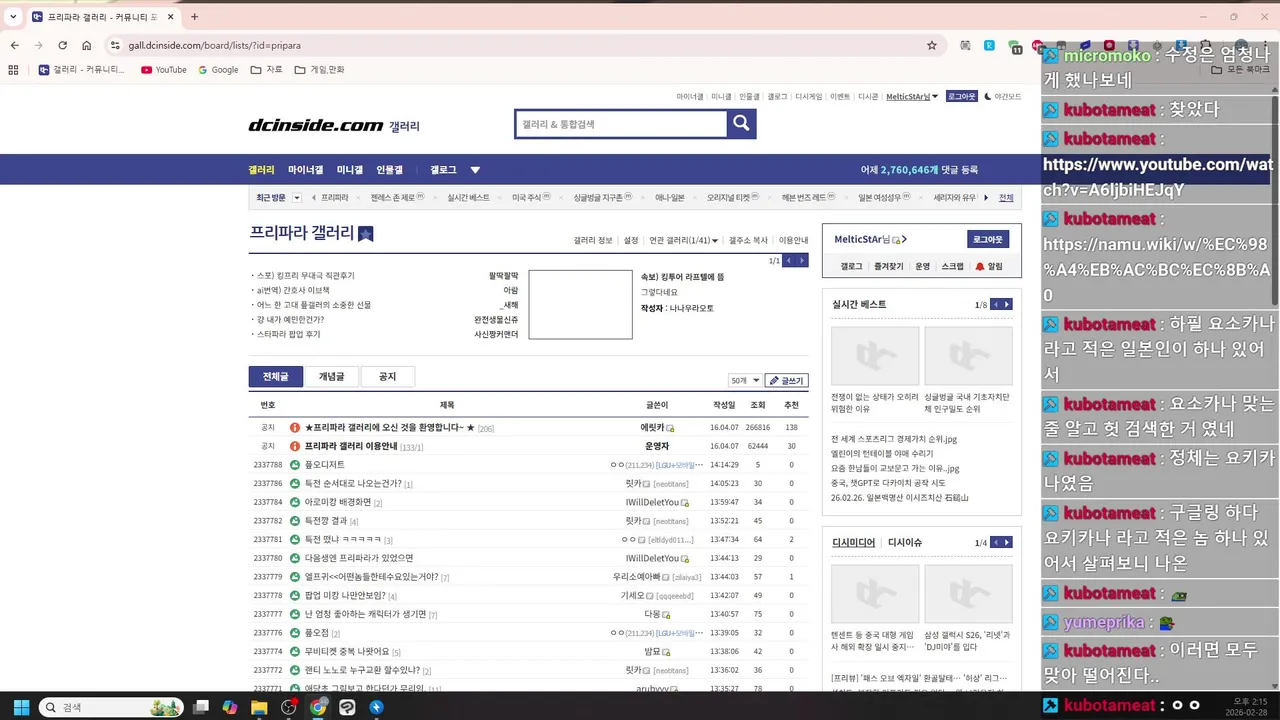Open the Google bookmark
Viewport: 1280px width, 720px height.
click(x=218, y=70)
